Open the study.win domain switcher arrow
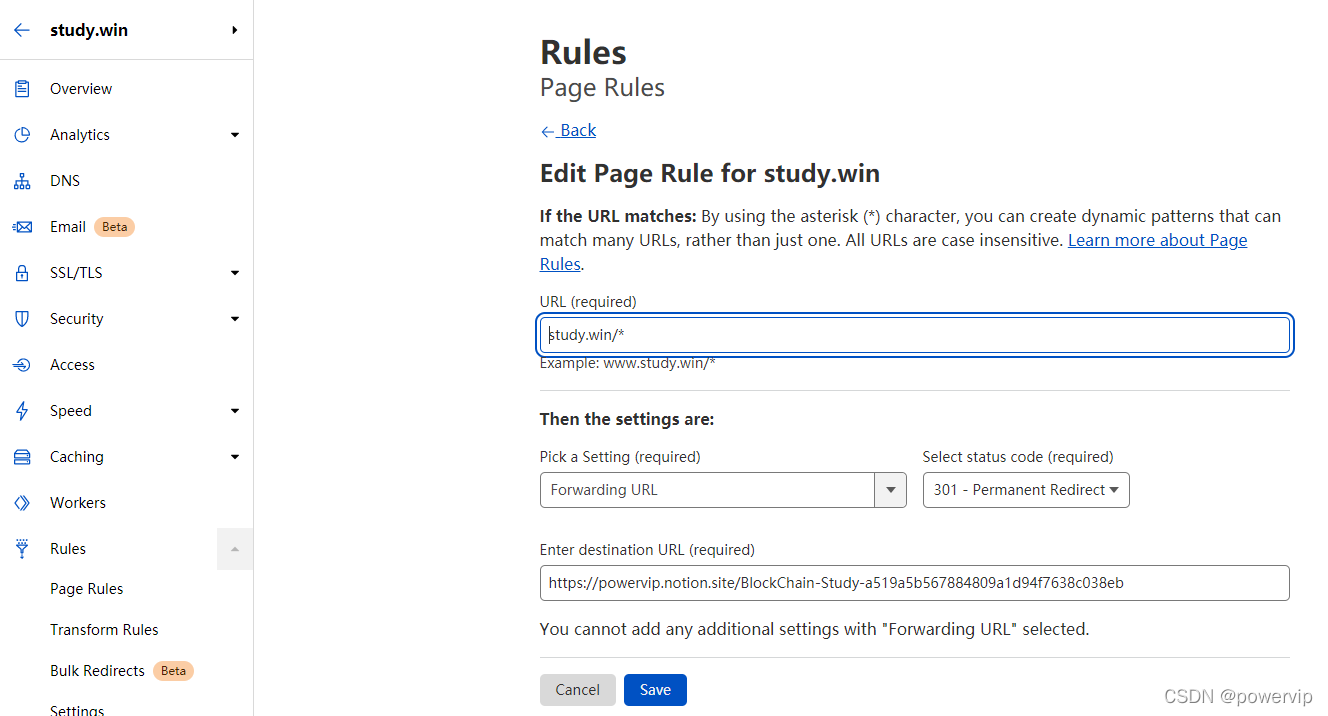 click(x=235, y=30)
